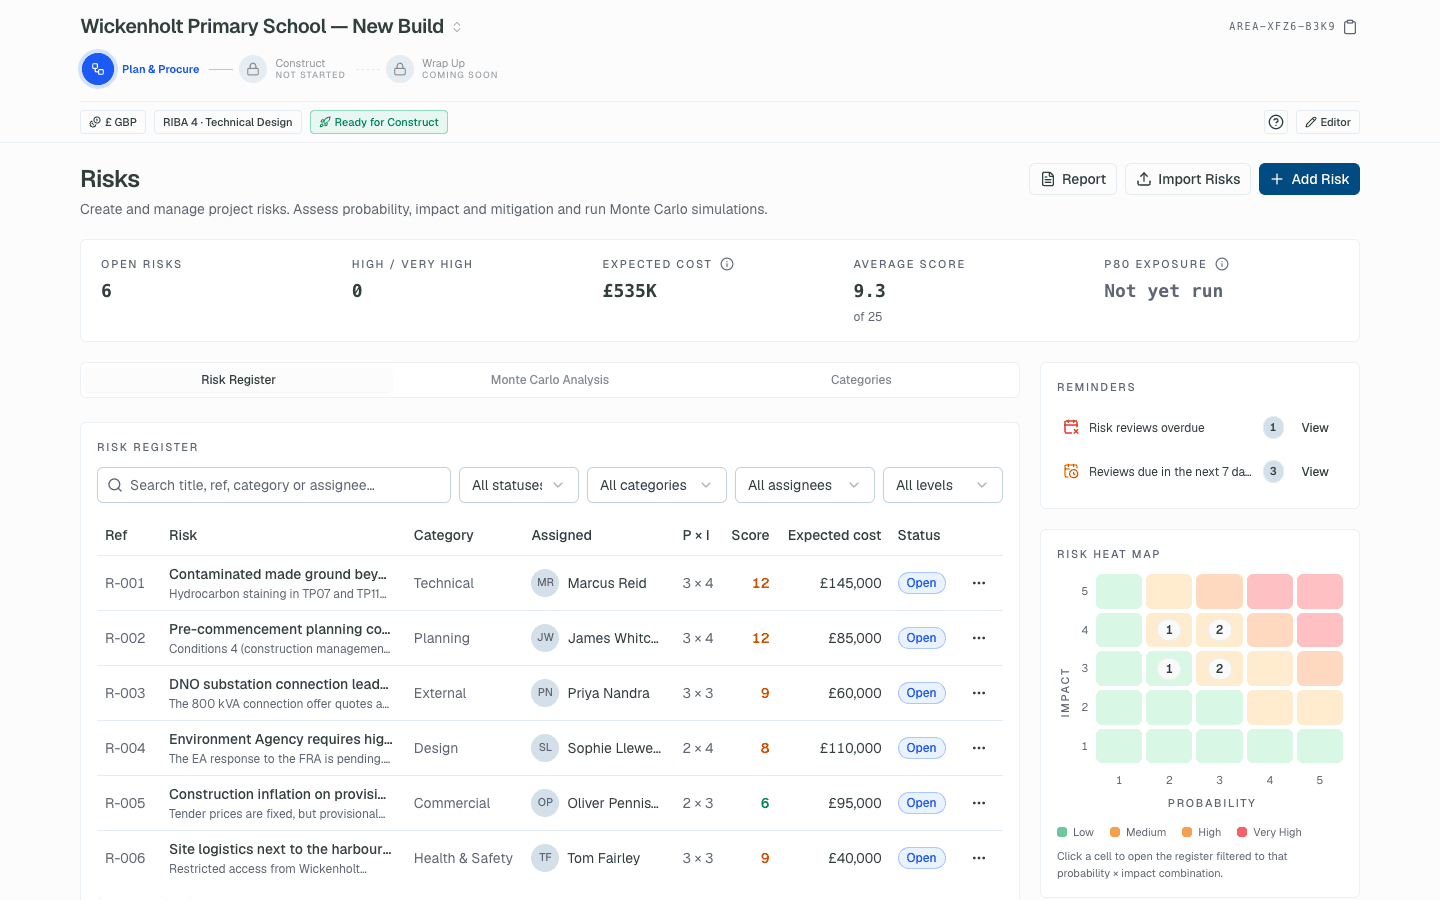Viewport: 1440px width, 900px height.
Task: Show P80 Exposure info tooltip icon
Action: coord(1222,264)
